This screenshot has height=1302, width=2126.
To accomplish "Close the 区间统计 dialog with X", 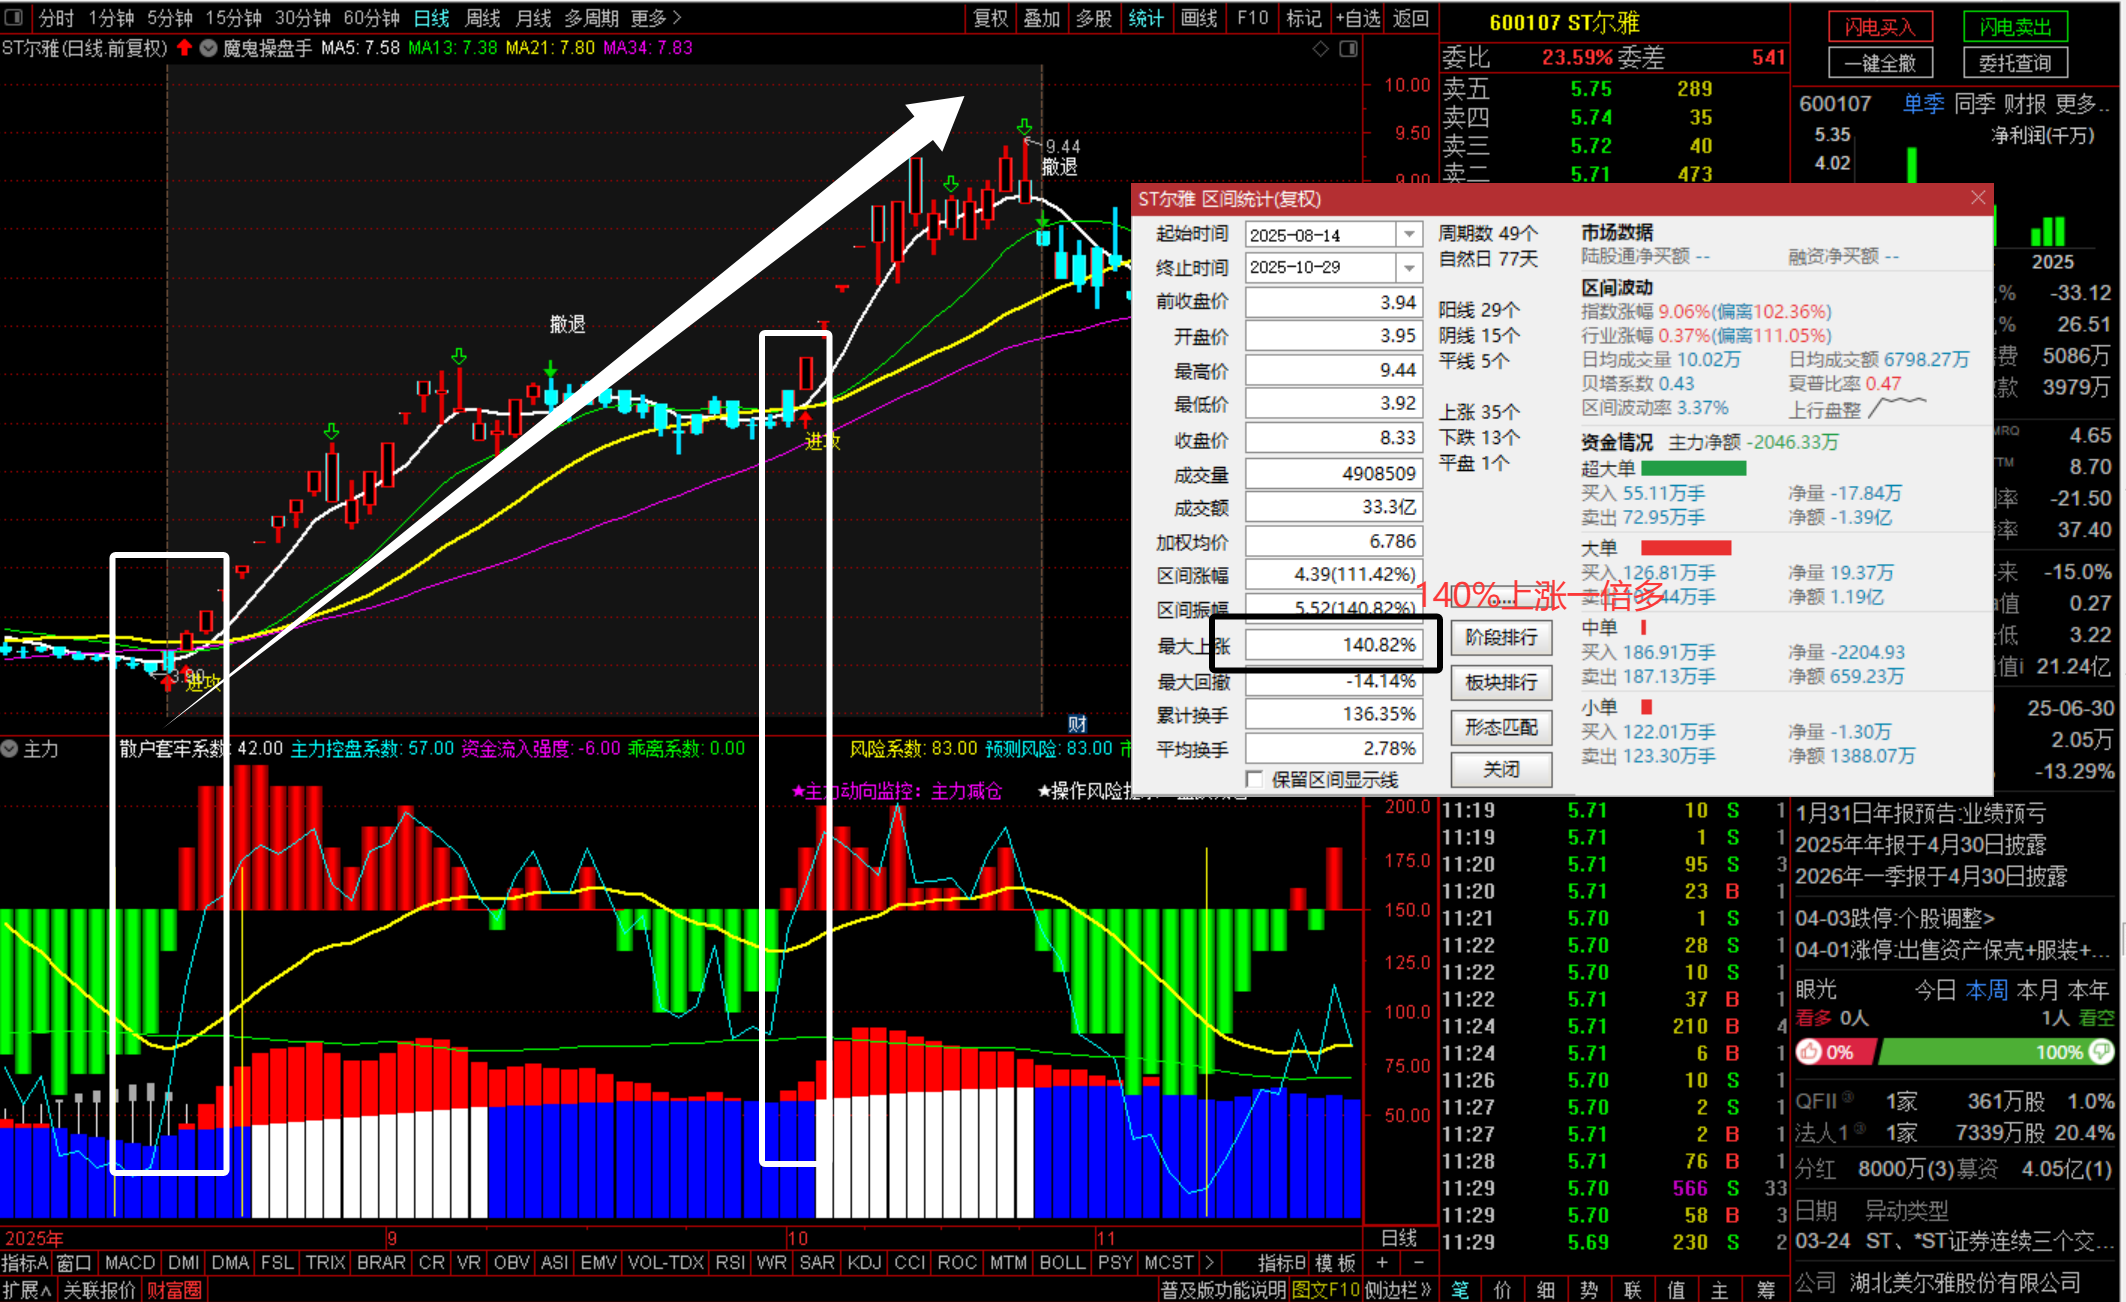I will tap(1977, 198).
